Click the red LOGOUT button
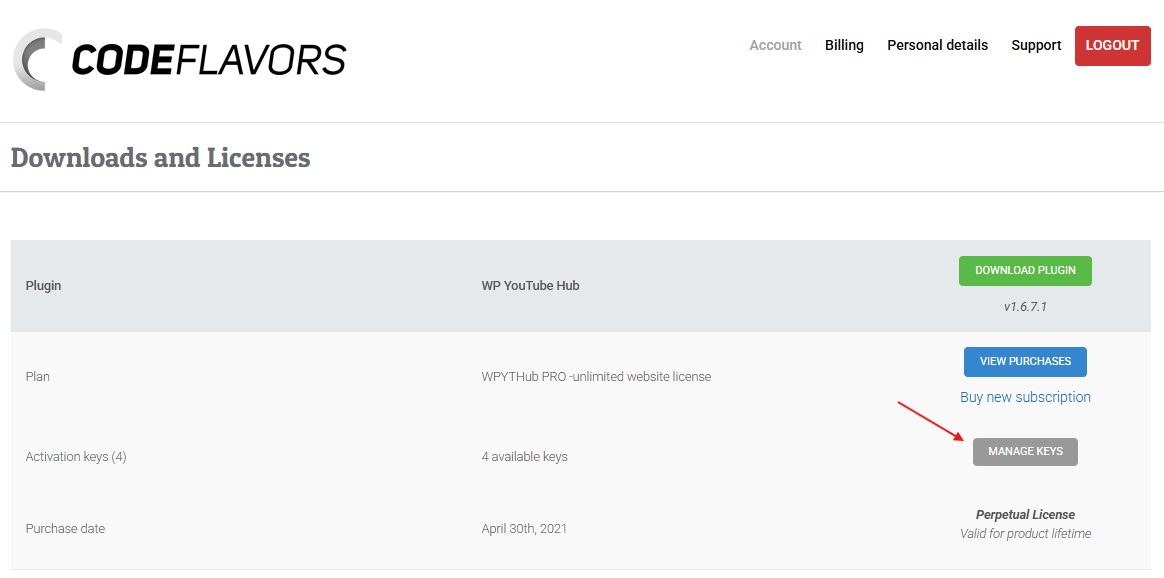 coord(1112,45)
